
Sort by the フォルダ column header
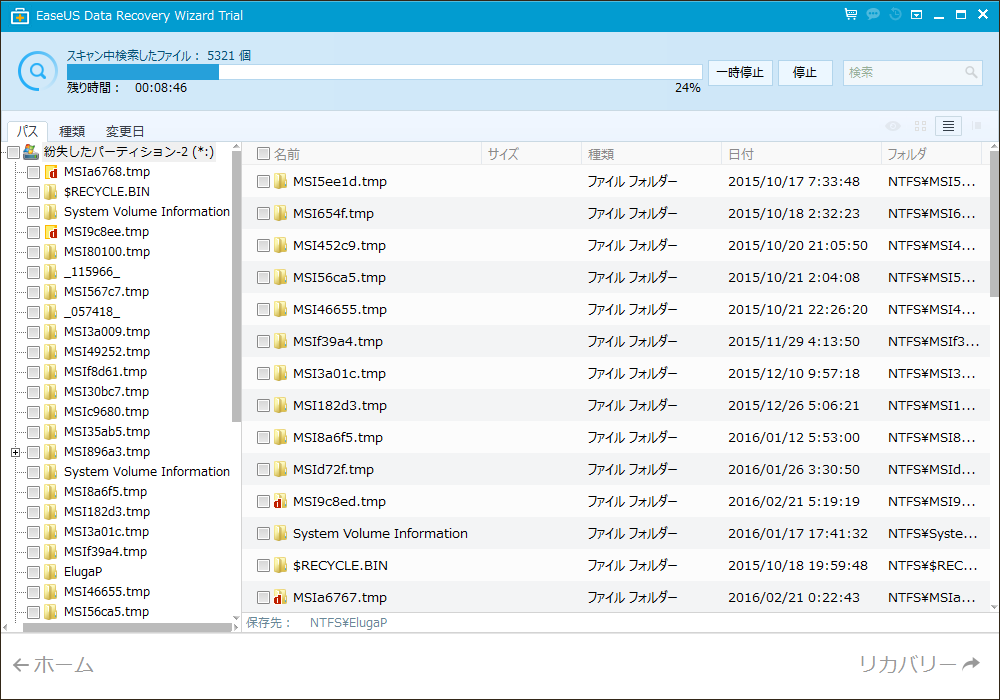click(931, 154)
